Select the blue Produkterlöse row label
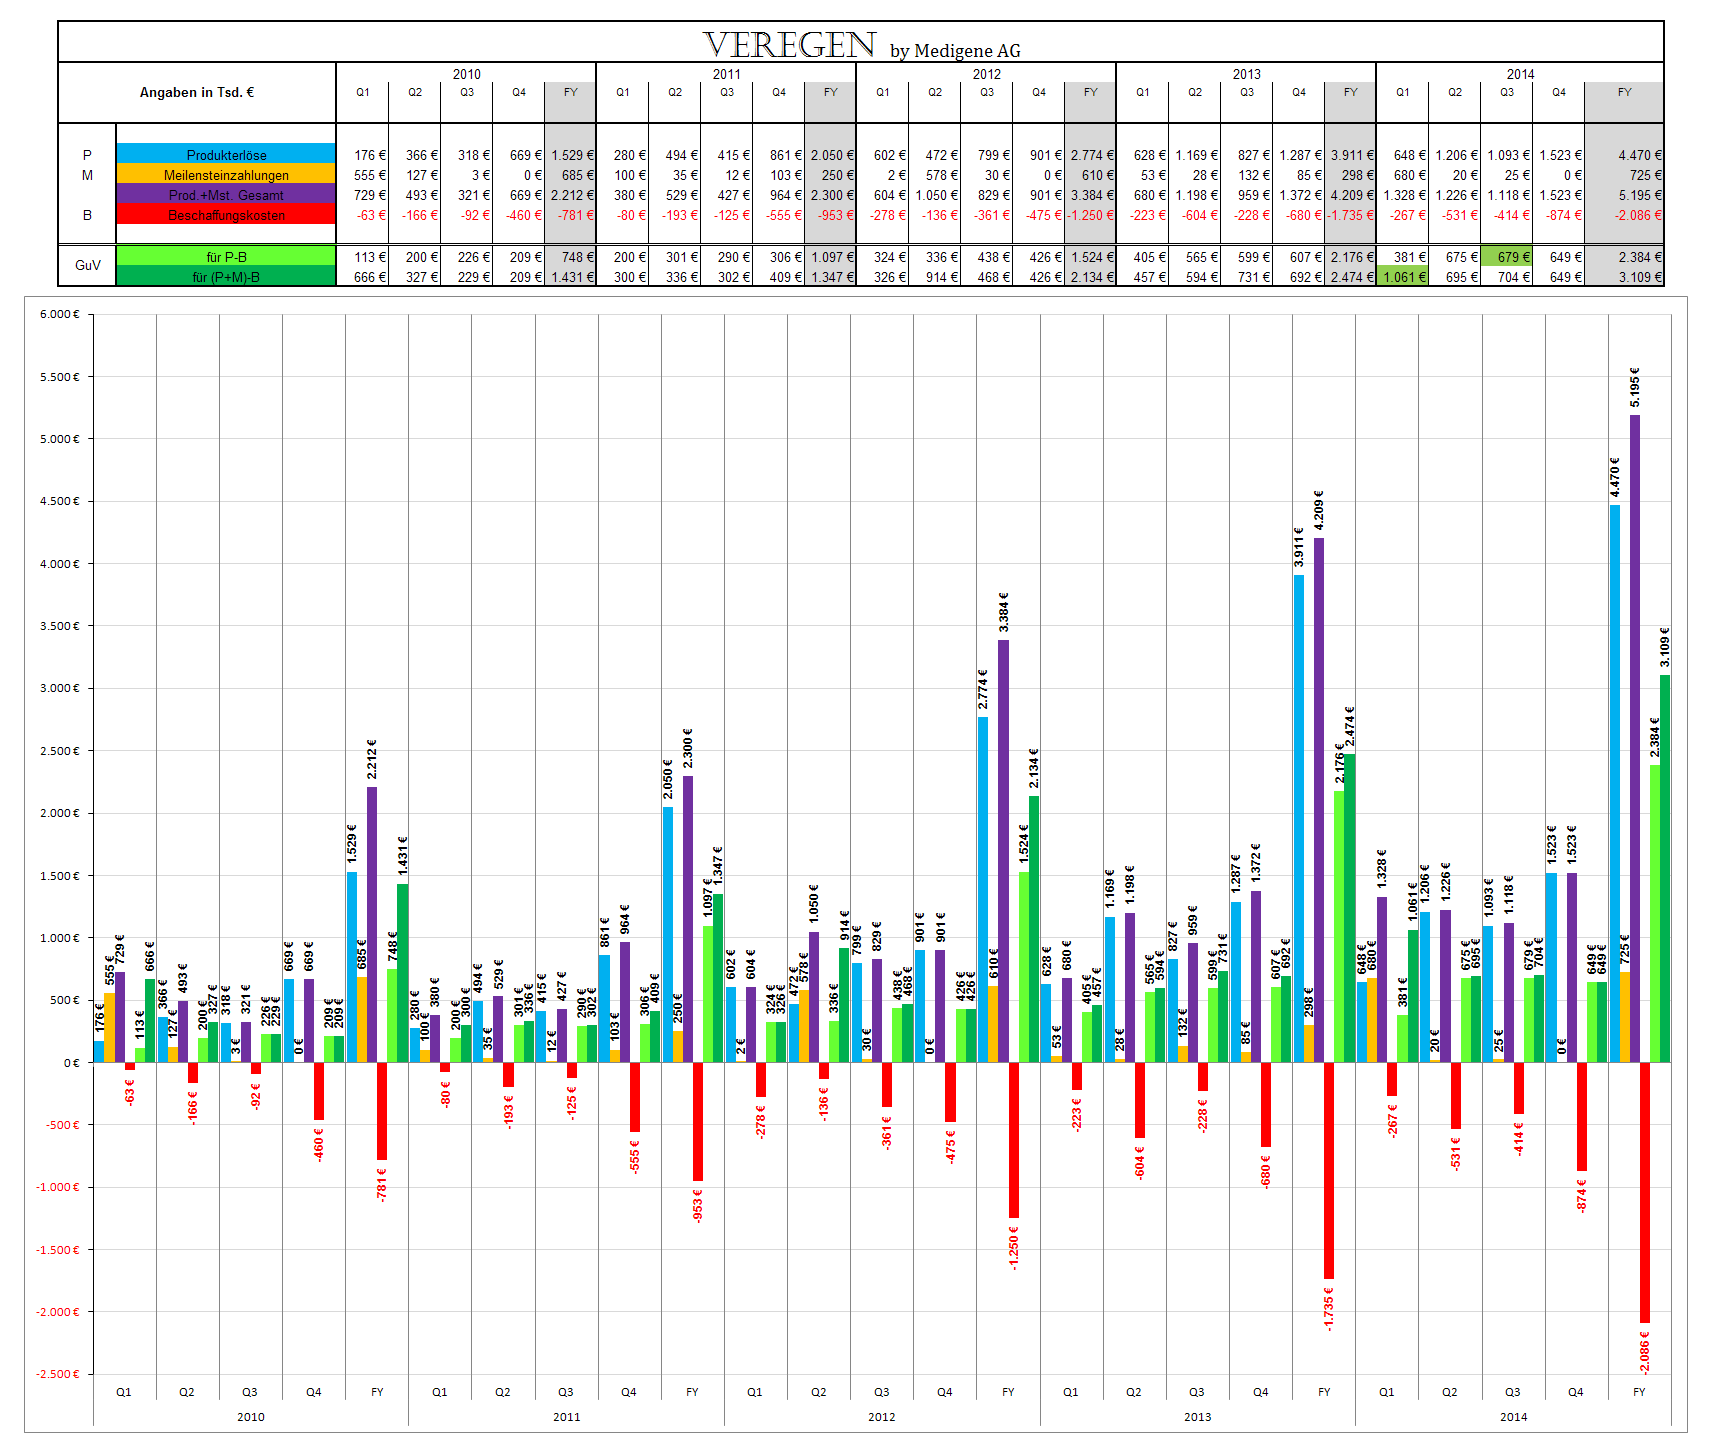This screenshot has width=1717, height=1437. click(226, 155)
